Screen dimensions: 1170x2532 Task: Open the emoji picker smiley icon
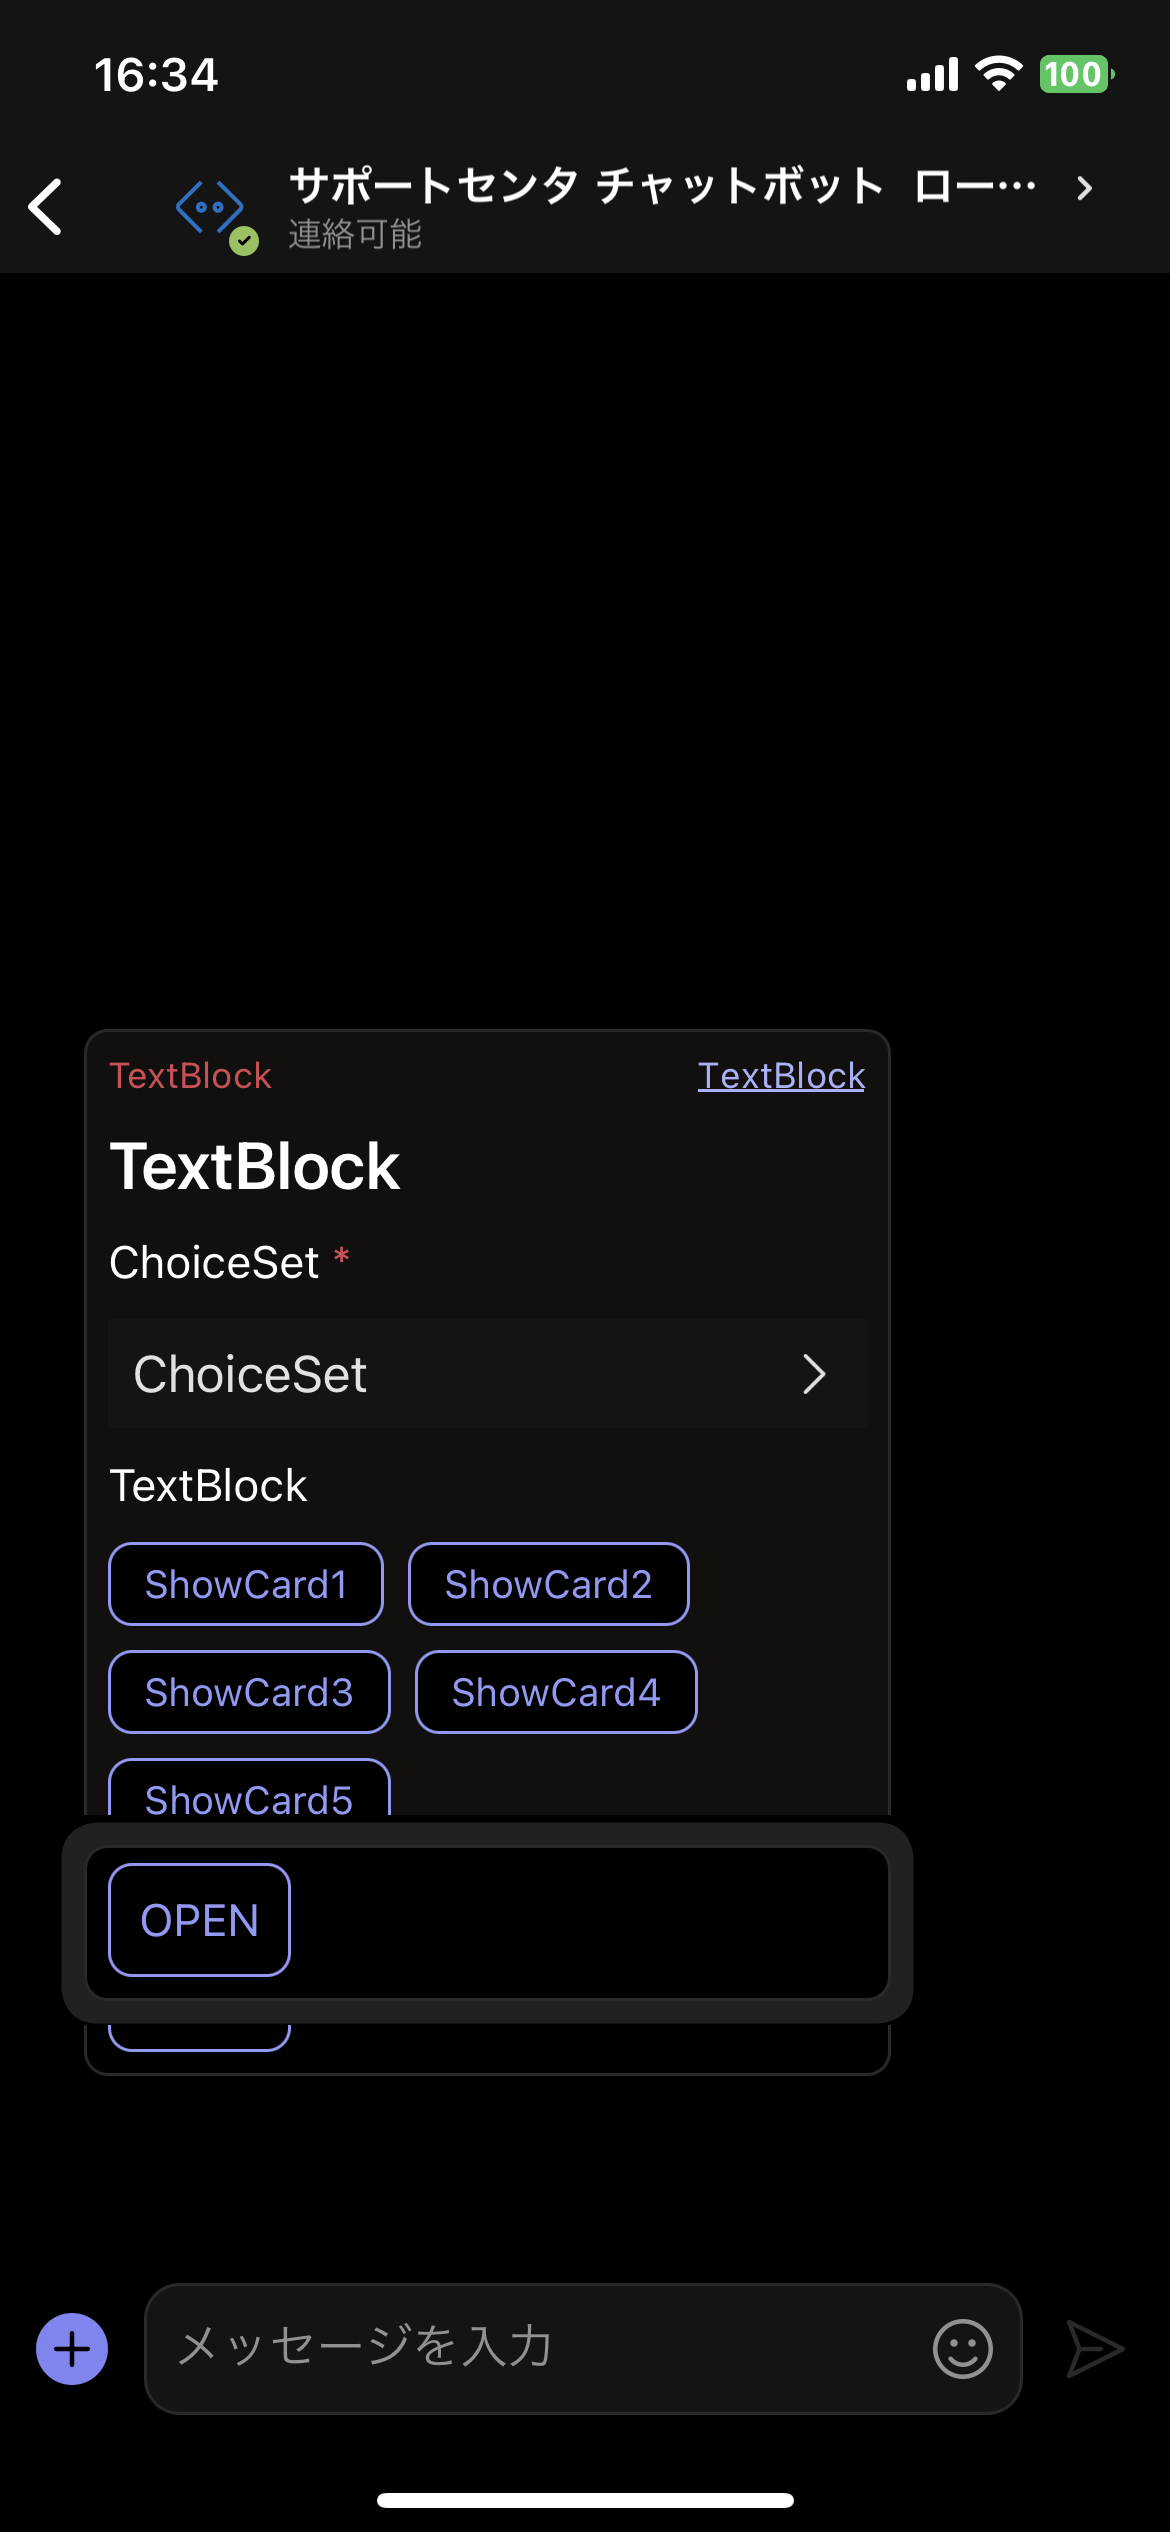point(963,2349)
